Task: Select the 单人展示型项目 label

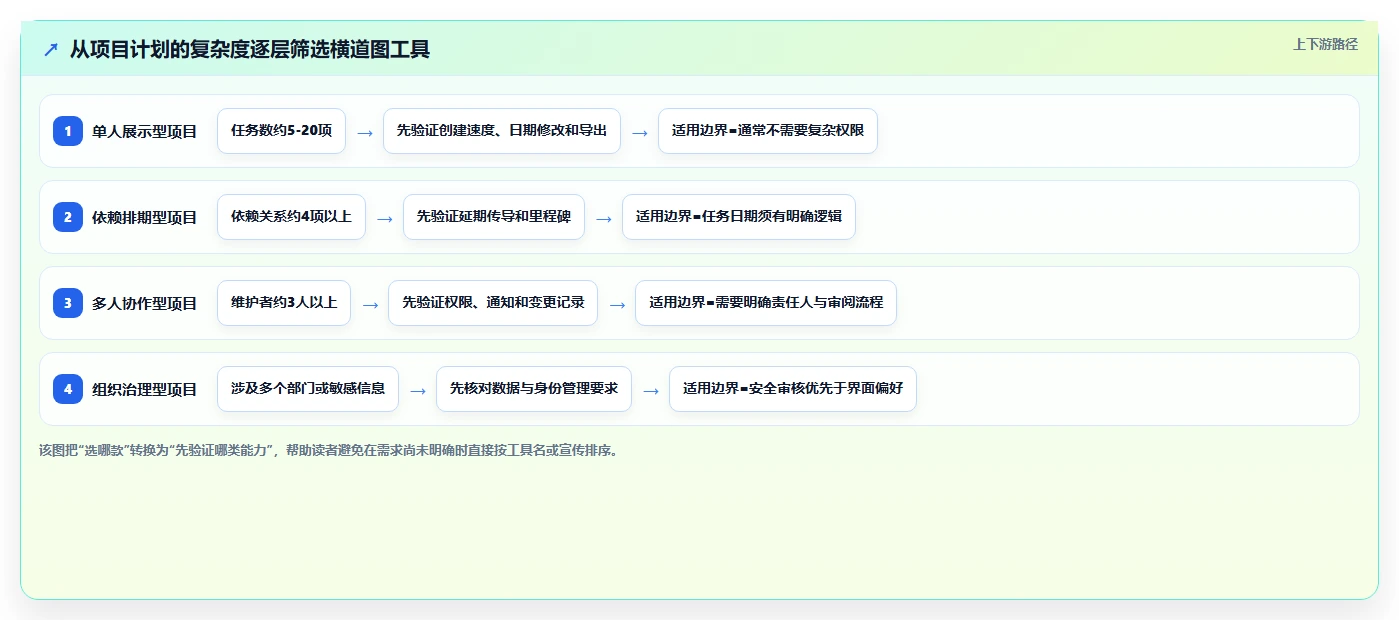Action: click(x=145, y=131)
